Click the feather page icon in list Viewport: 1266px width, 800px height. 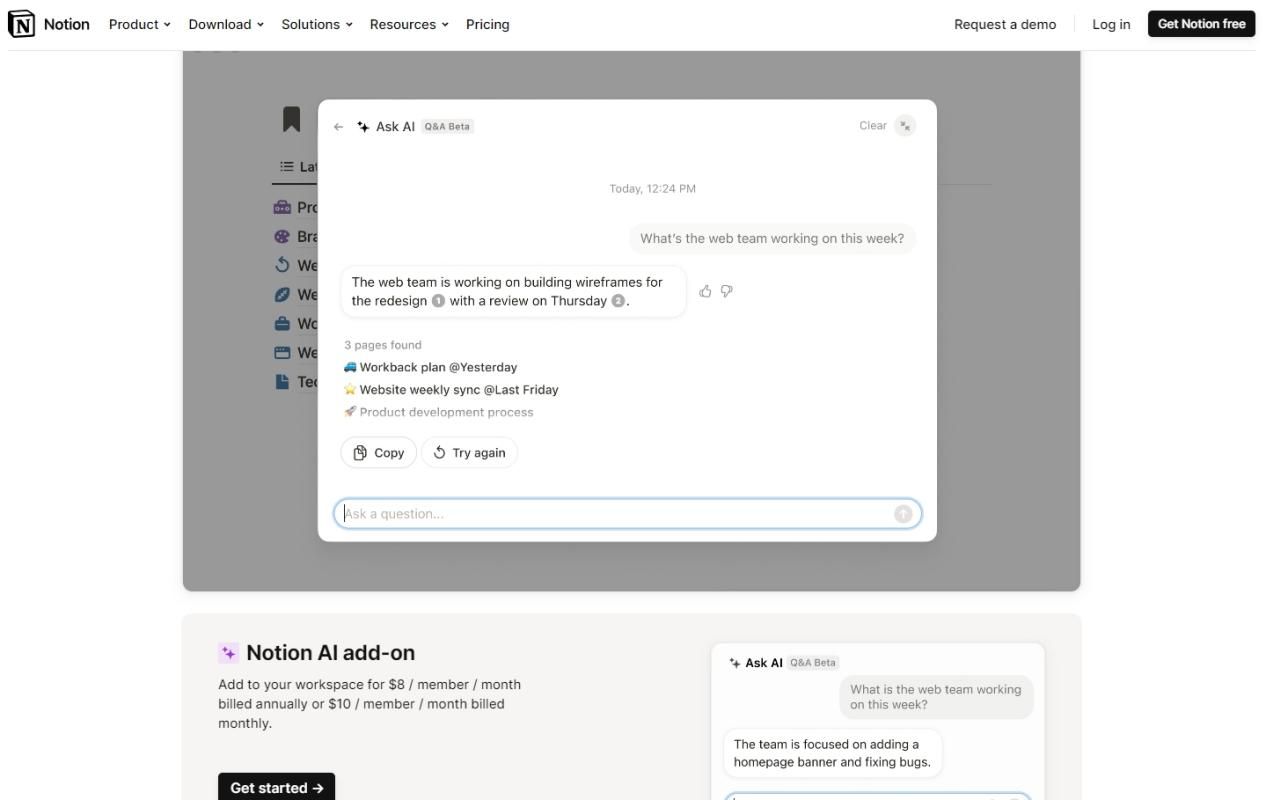282,295
